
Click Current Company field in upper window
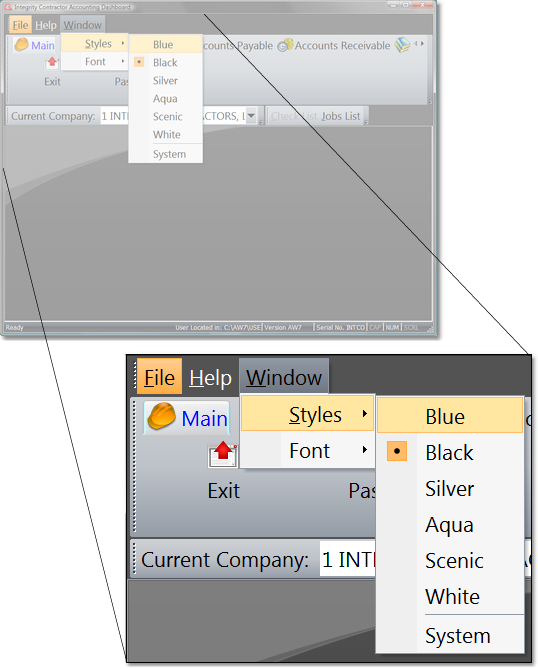[x=178, y=116]
